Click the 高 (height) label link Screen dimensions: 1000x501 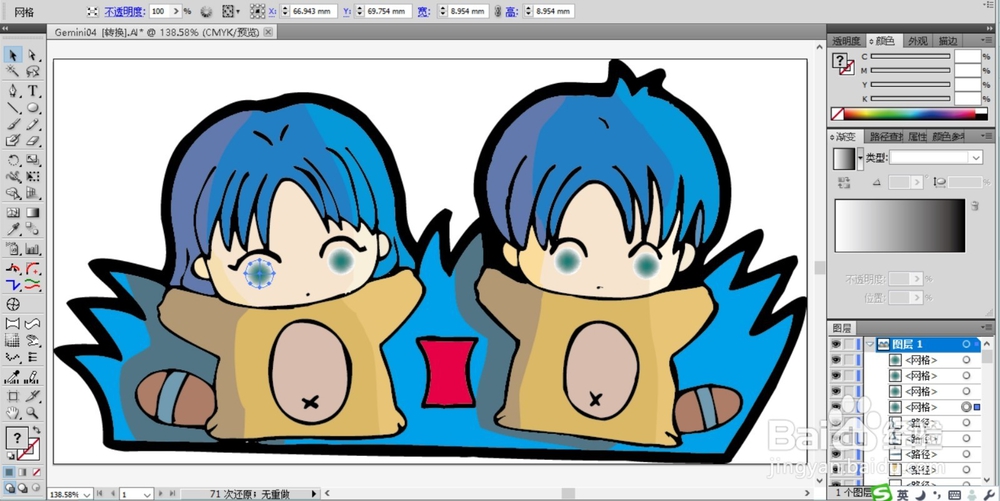(511, 11)
